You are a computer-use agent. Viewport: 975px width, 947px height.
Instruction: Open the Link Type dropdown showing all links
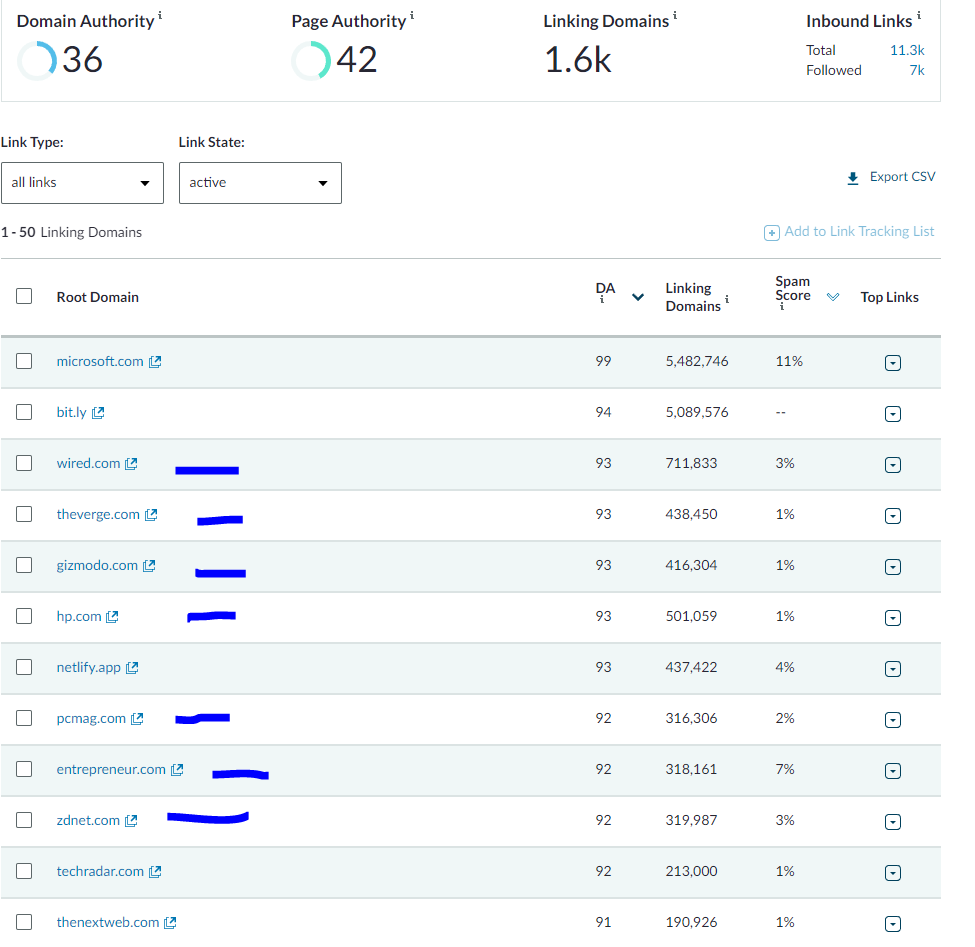pyautogui.click(x=82, y=183)
